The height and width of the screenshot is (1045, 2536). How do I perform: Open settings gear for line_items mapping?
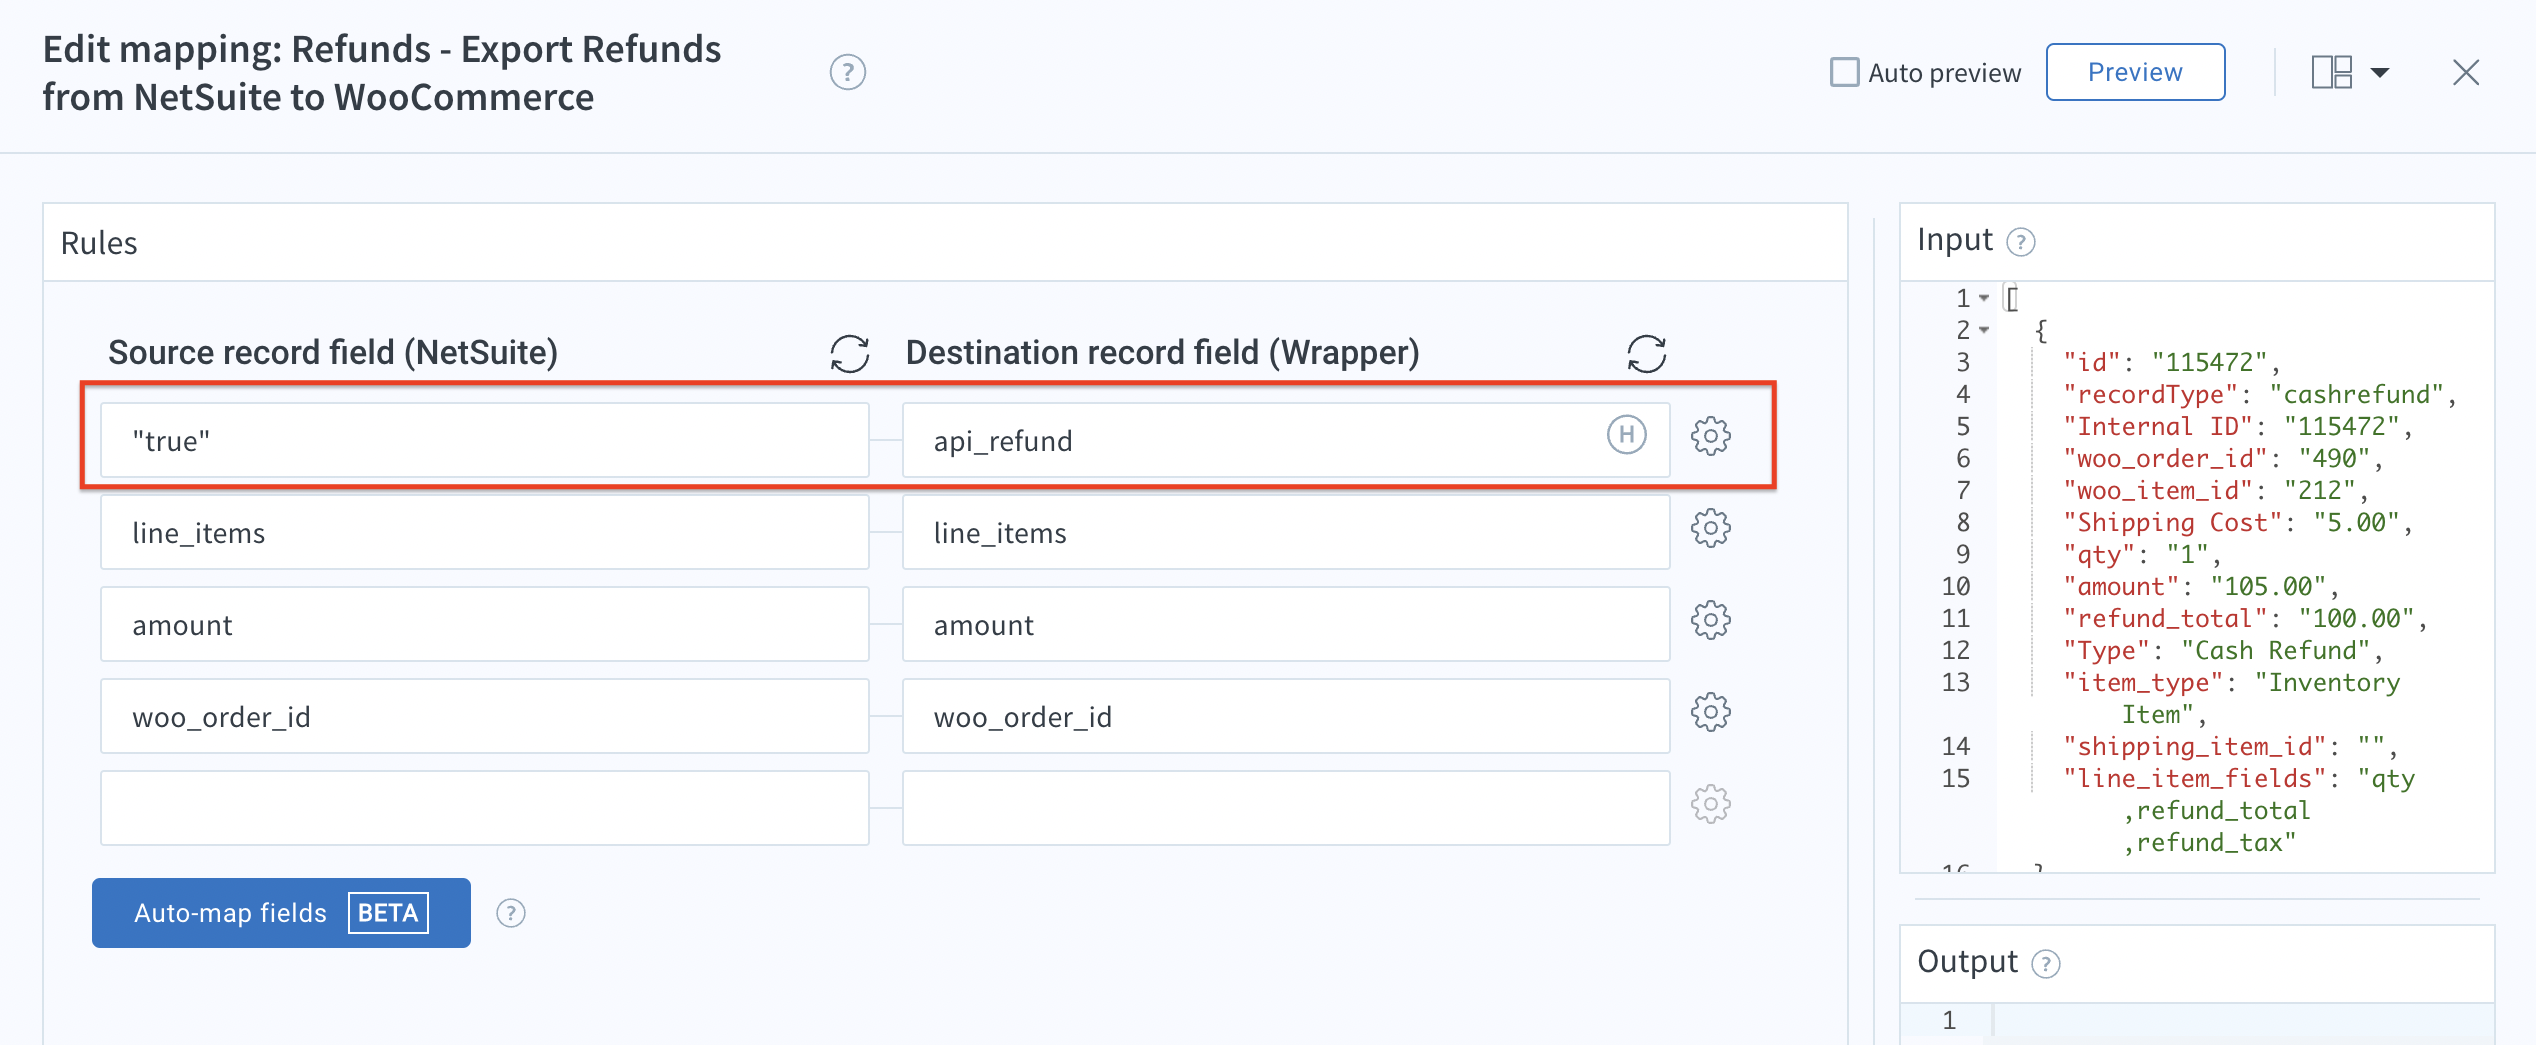[1711, 528]
